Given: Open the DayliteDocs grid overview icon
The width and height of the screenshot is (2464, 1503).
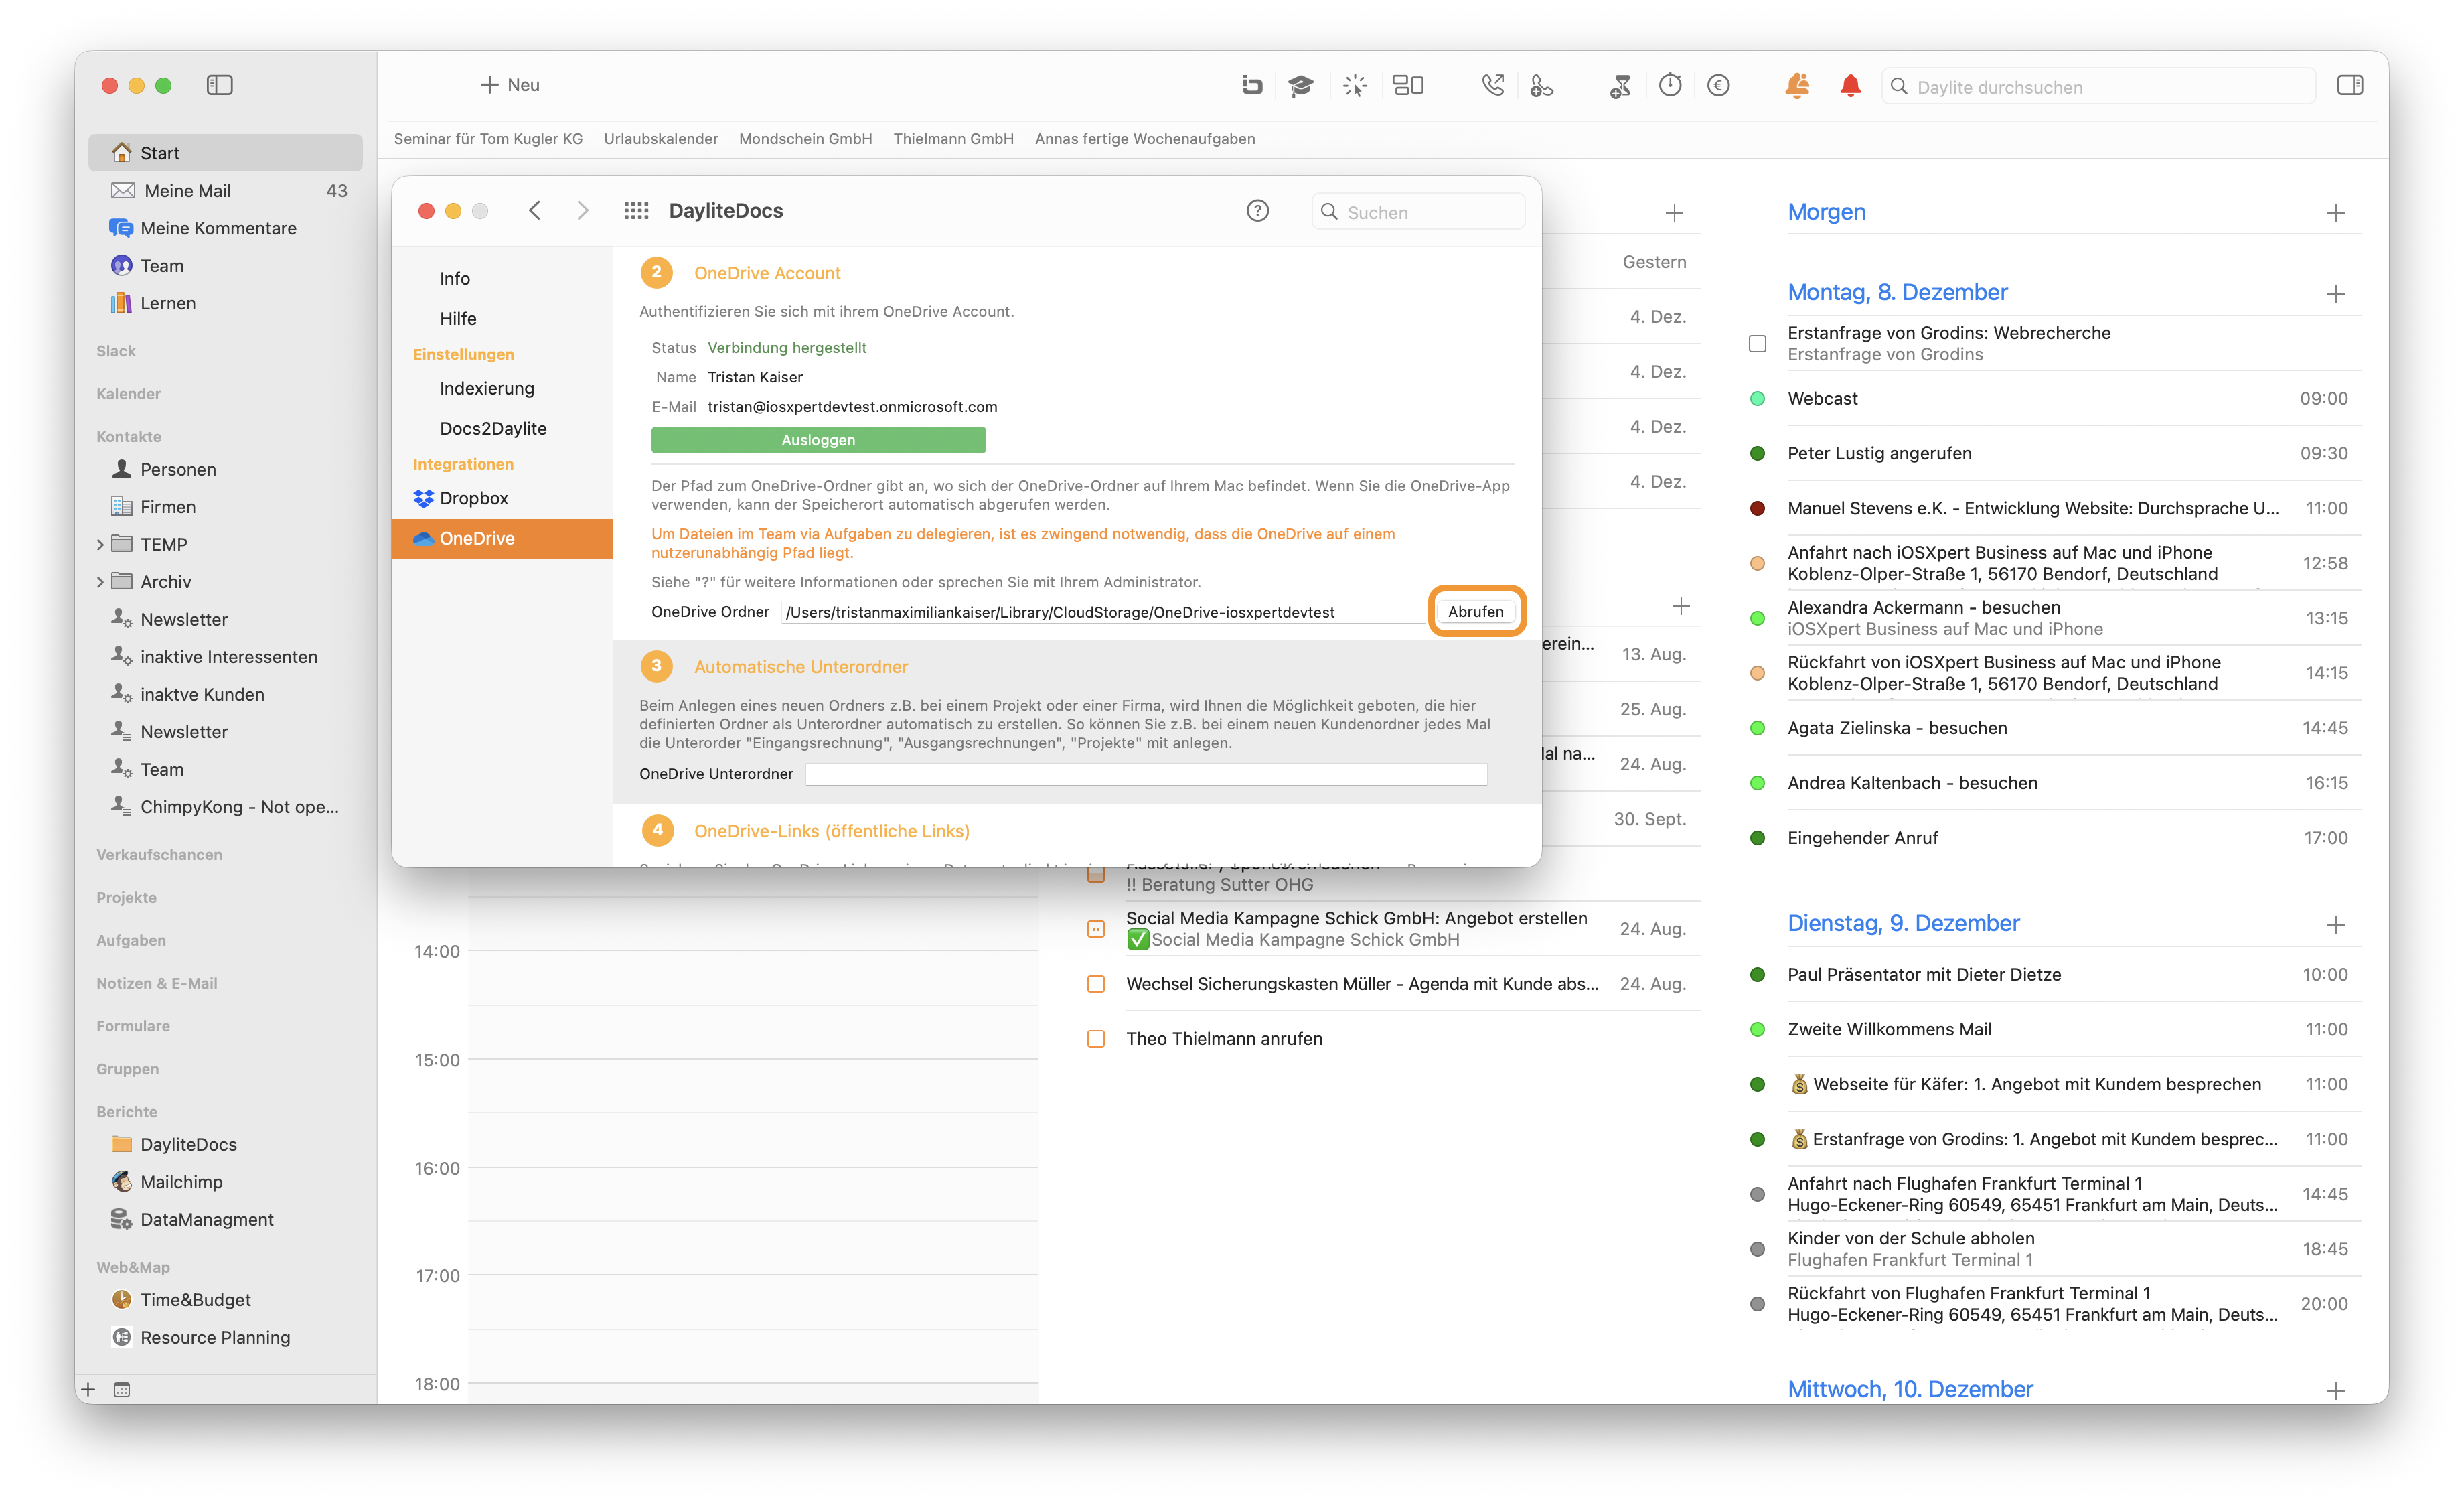Looking at the screenshot, I should 636,211.
